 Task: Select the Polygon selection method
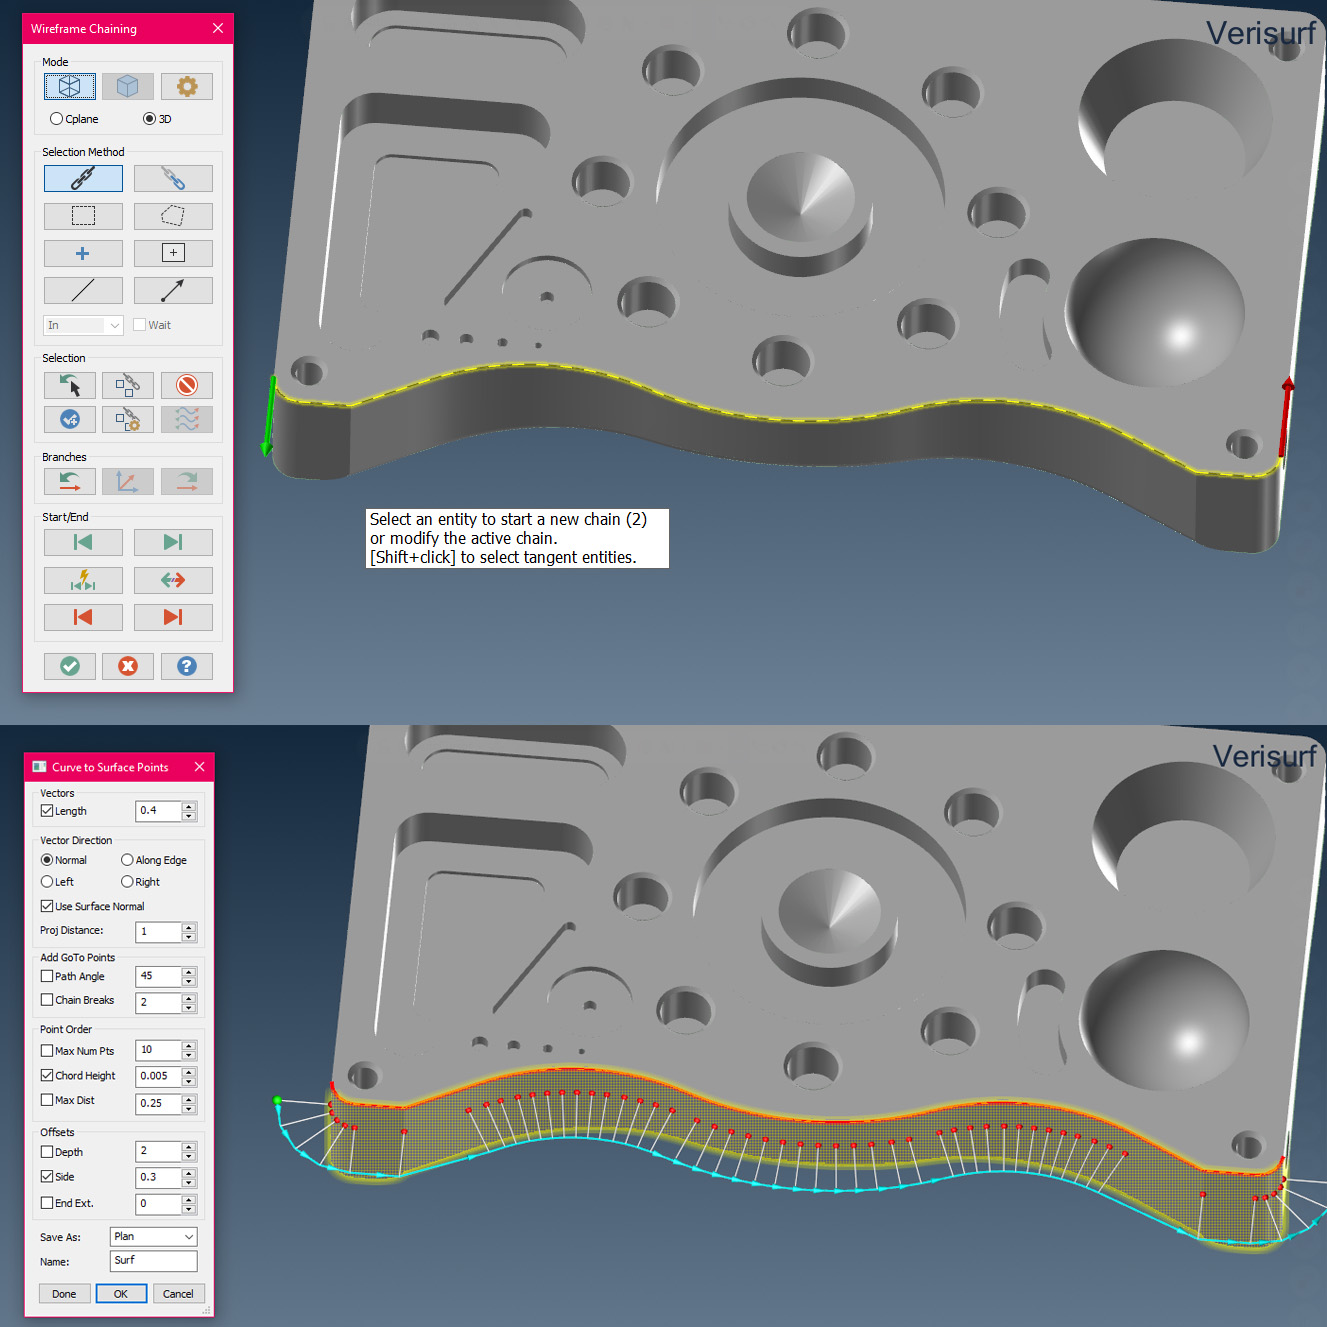pos(173,216)
